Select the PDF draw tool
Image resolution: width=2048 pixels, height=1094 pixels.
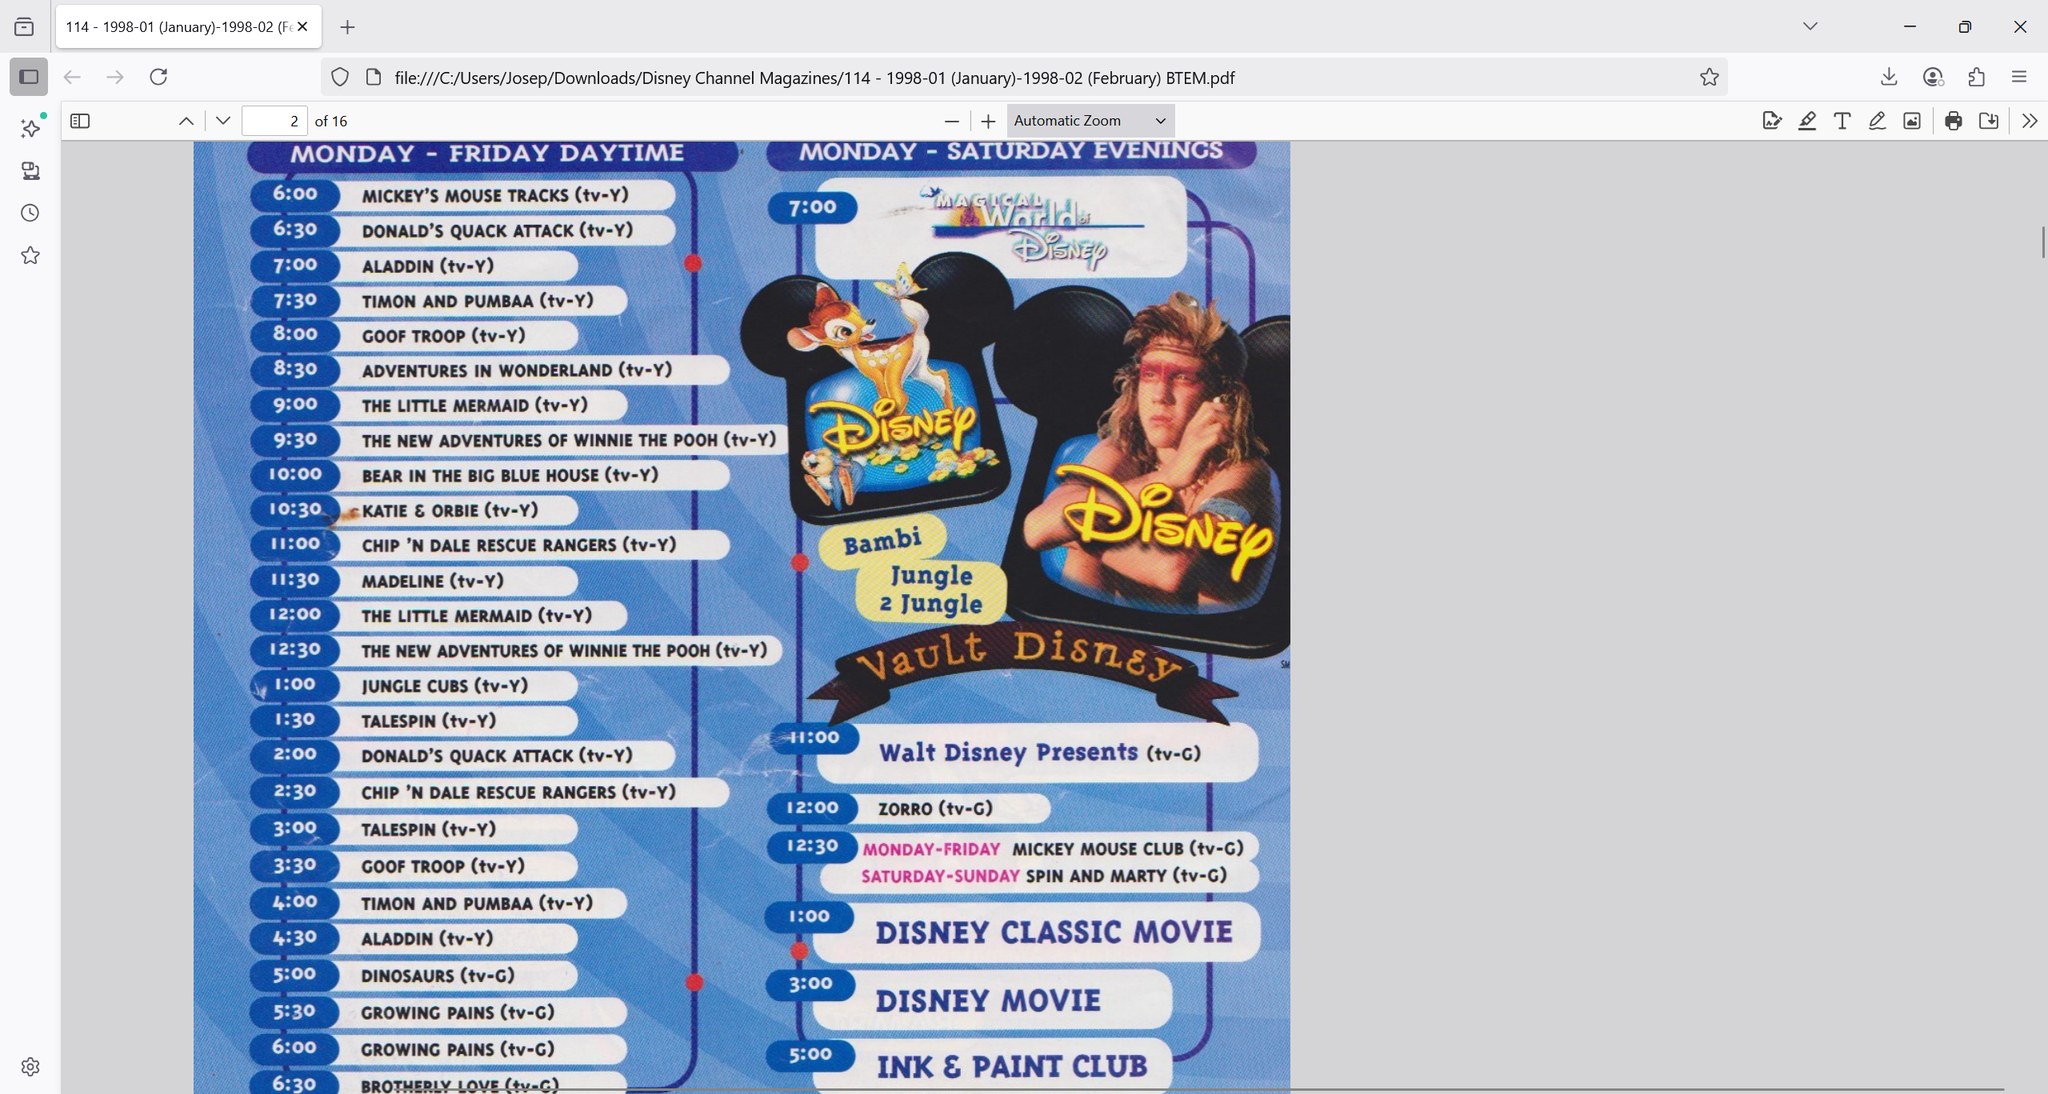1877,121
